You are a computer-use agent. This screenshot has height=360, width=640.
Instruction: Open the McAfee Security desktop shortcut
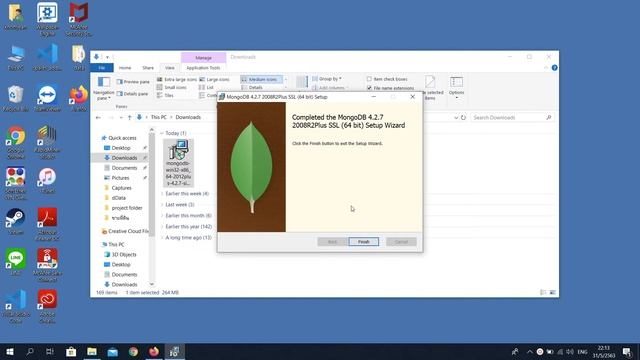point(79,19)
